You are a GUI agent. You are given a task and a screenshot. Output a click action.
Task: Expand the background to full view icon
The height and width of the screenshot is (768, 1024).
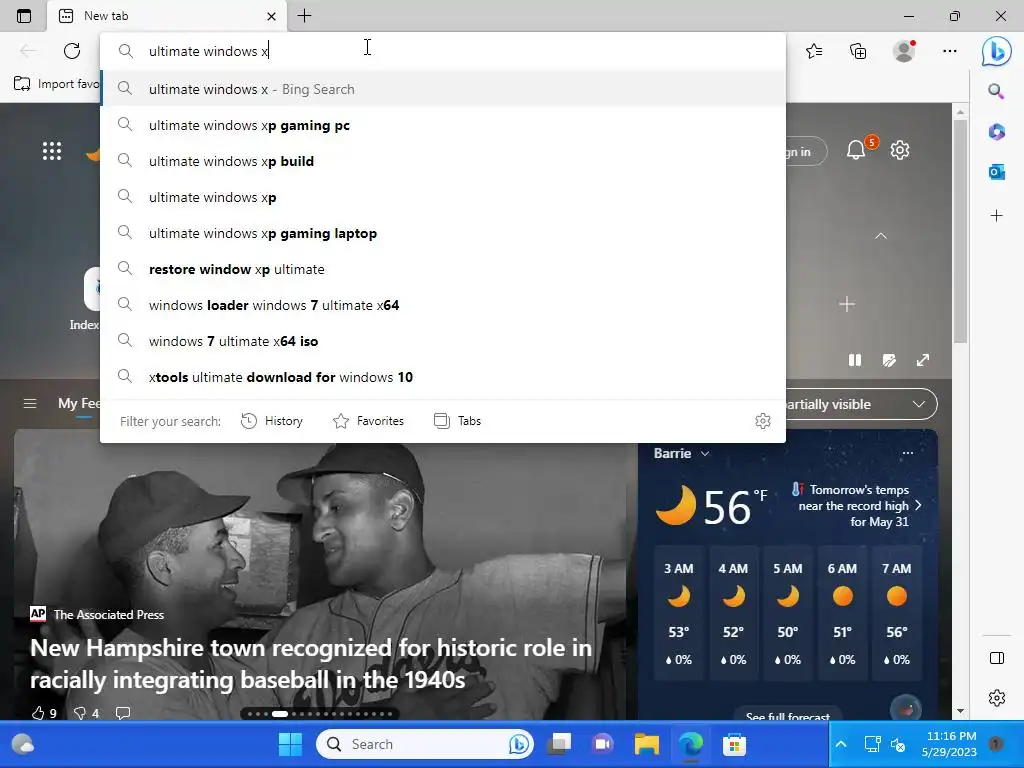click(923, 360)
